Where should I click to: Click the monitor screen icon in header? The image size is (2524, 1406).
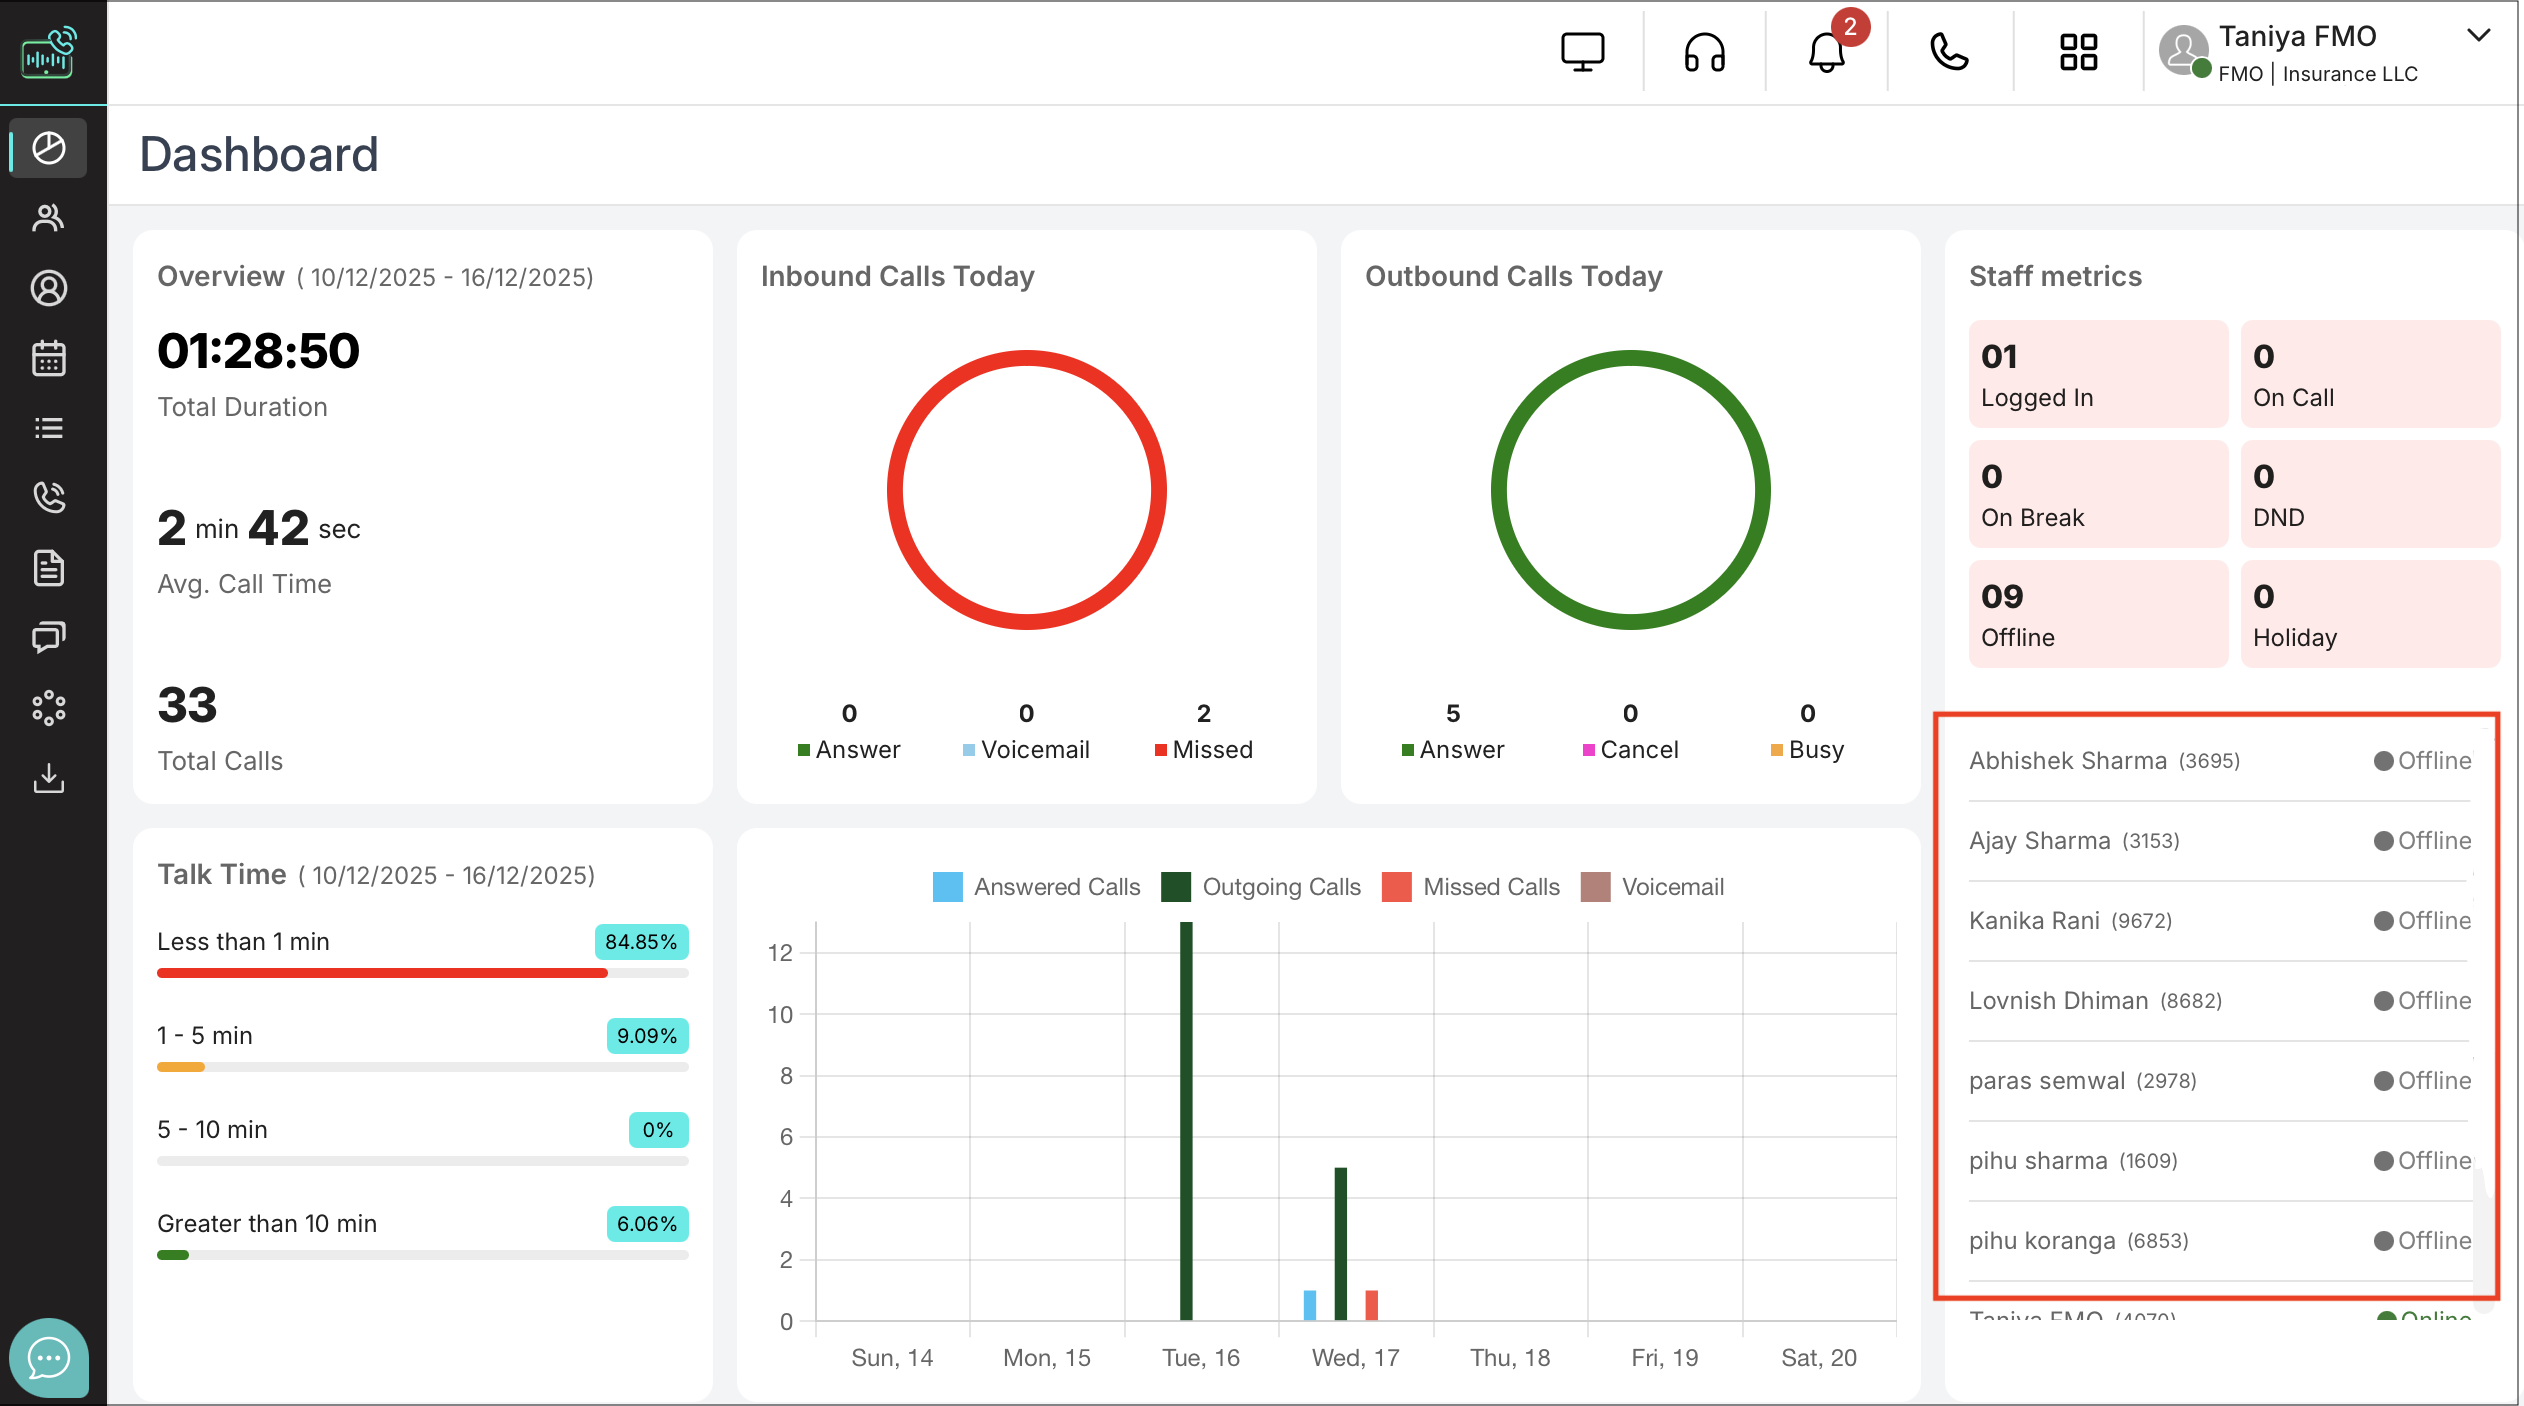(1582, 52)
